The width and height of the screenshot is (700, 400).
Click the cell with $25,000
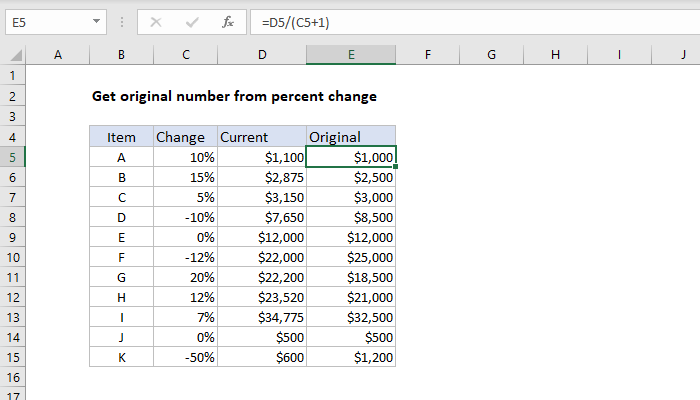351,257
